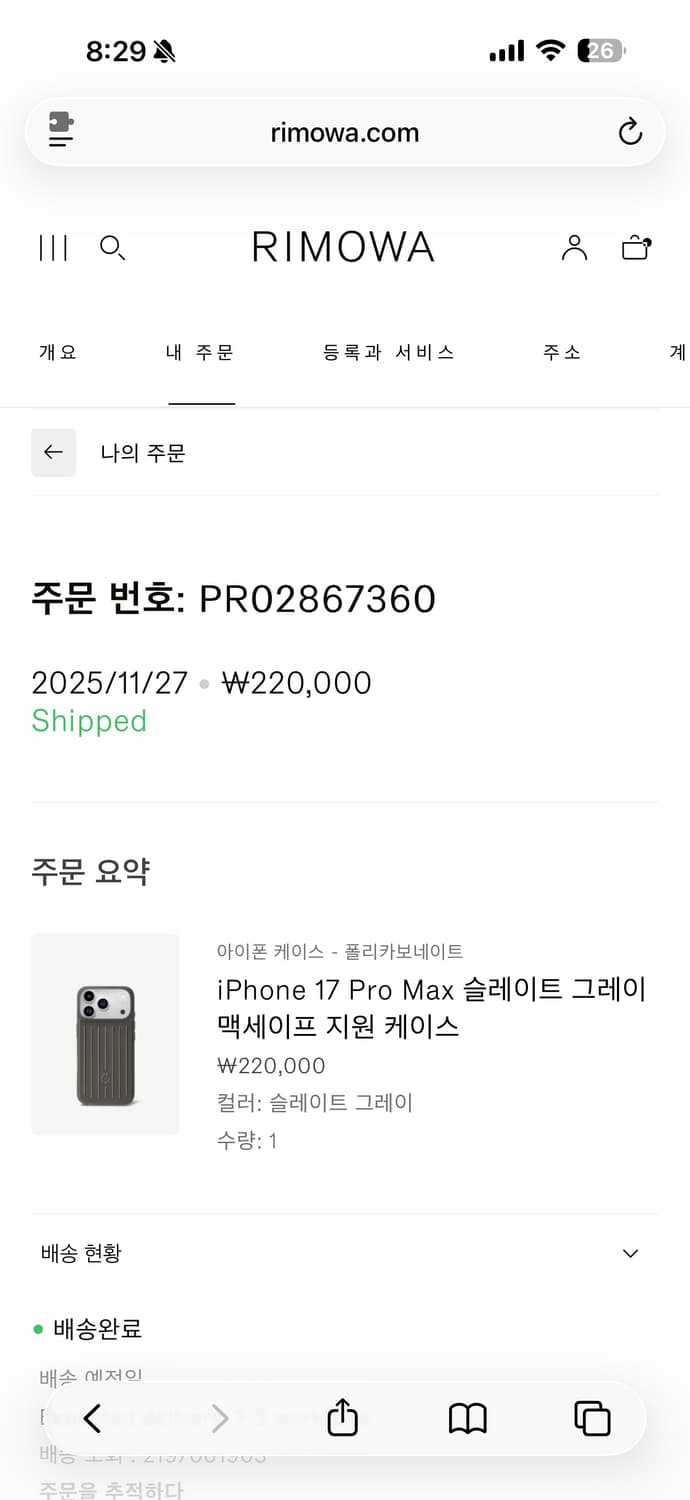Tap the iPhone case product thumbnail
The height and width of the screenshot is (1500, 690).
[x=105, y=1035]
